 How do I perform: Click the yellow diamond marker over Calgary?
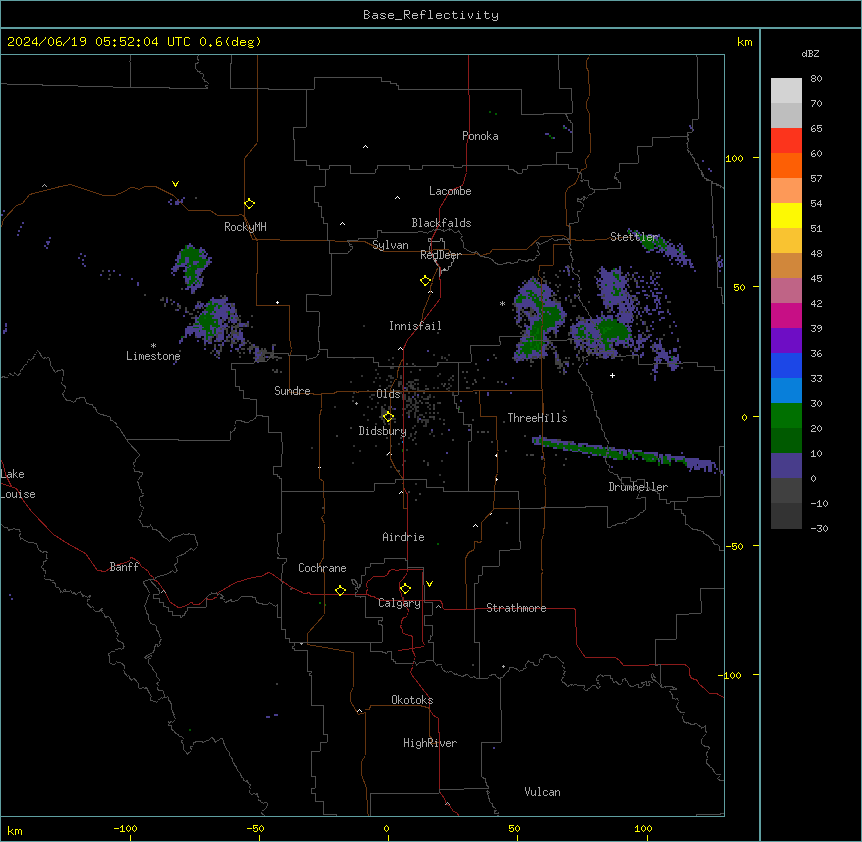[405, 589]
